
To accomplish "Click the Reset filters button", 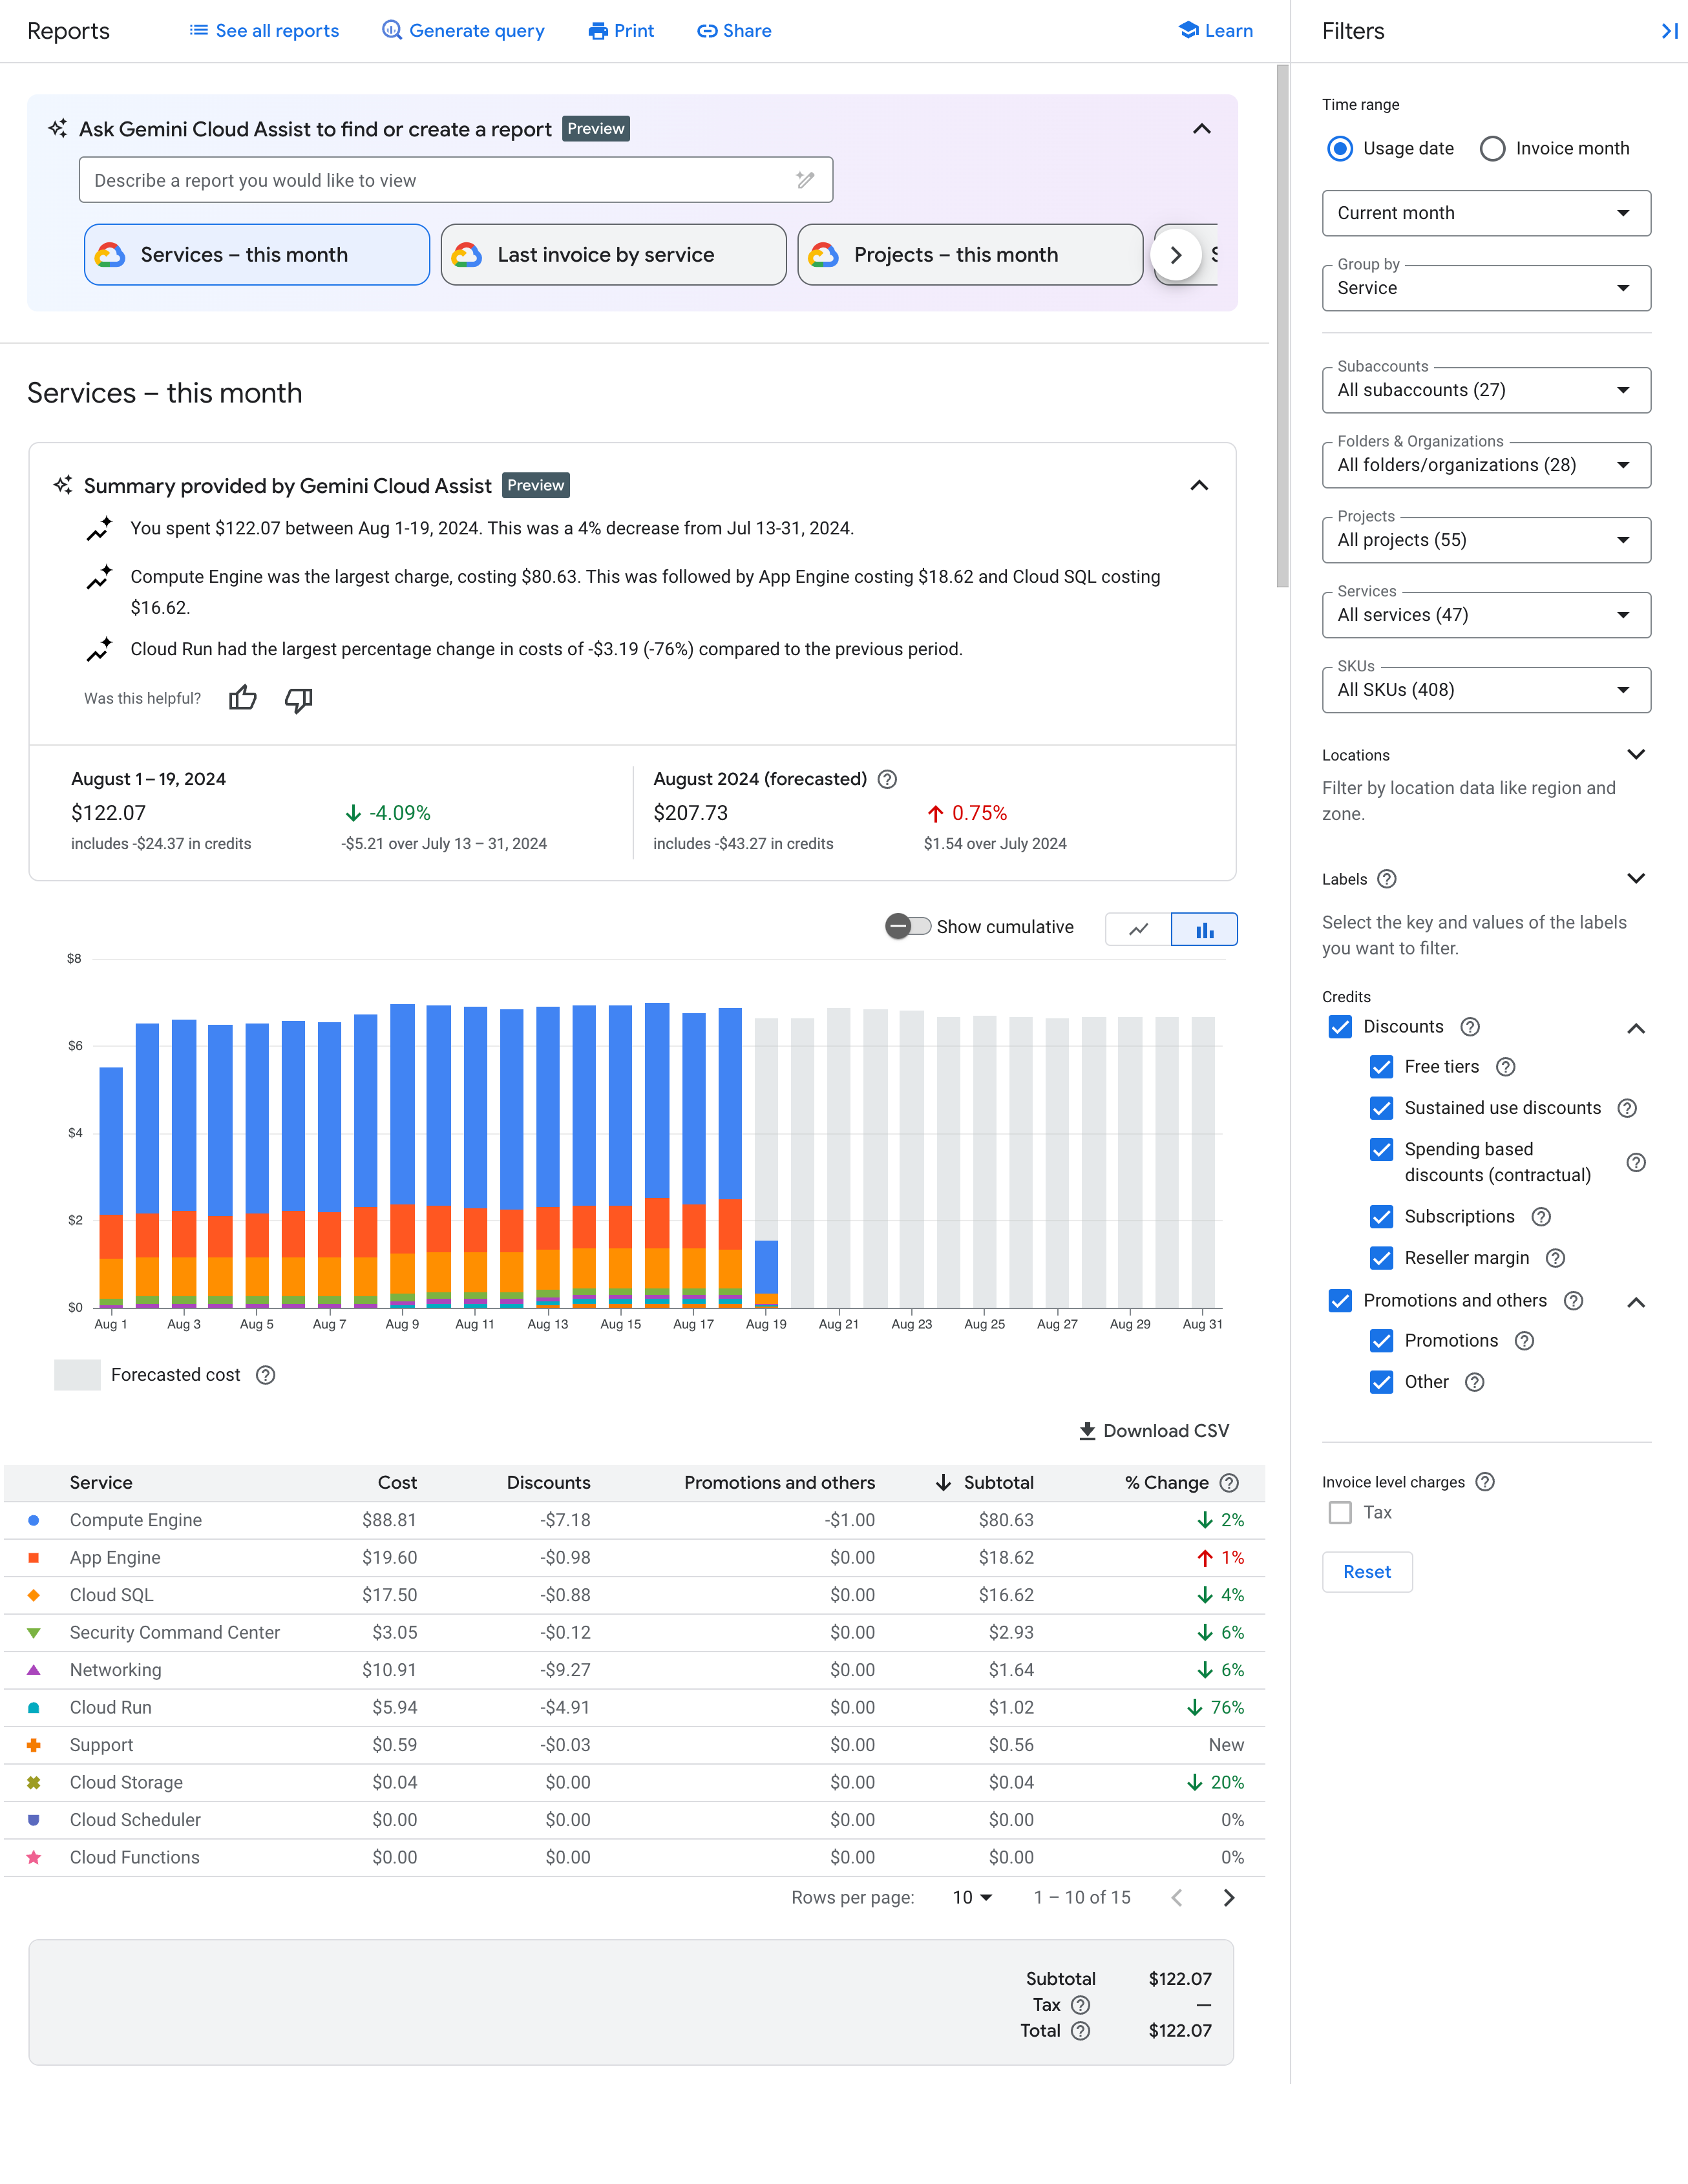I will 1366,1571.
